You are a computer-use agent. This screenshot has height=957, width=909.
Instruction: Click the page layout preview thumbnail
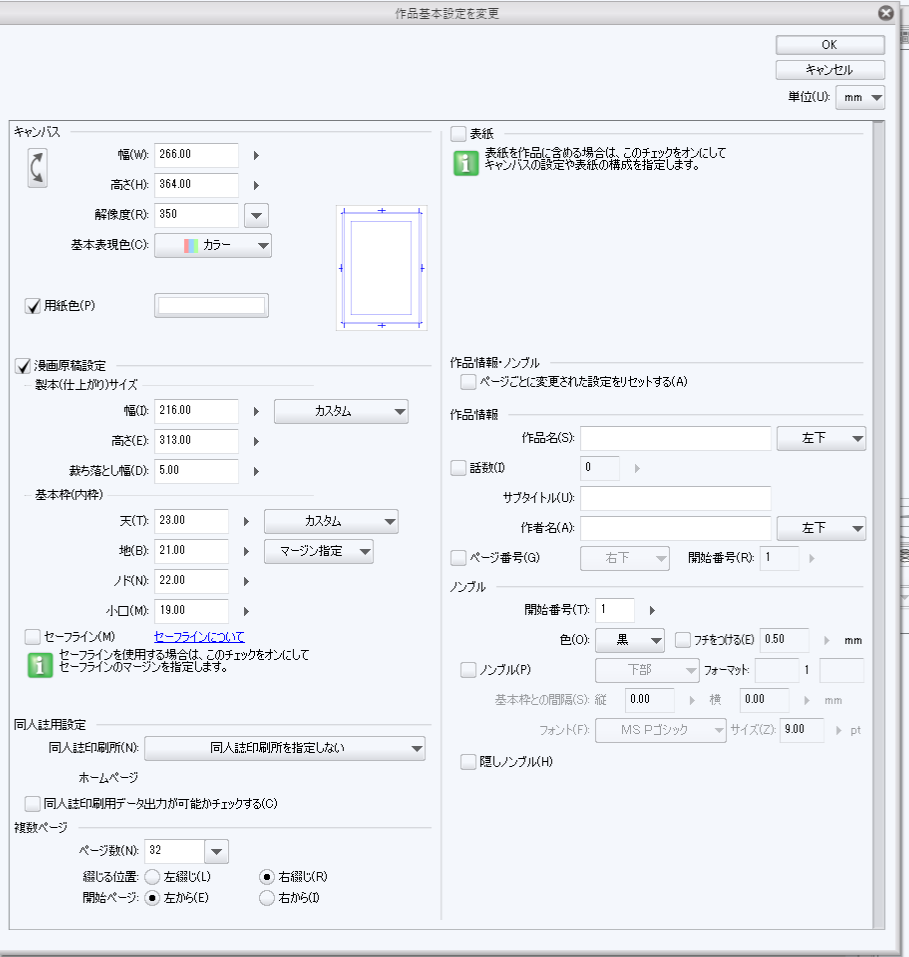[x=382, y=268]
